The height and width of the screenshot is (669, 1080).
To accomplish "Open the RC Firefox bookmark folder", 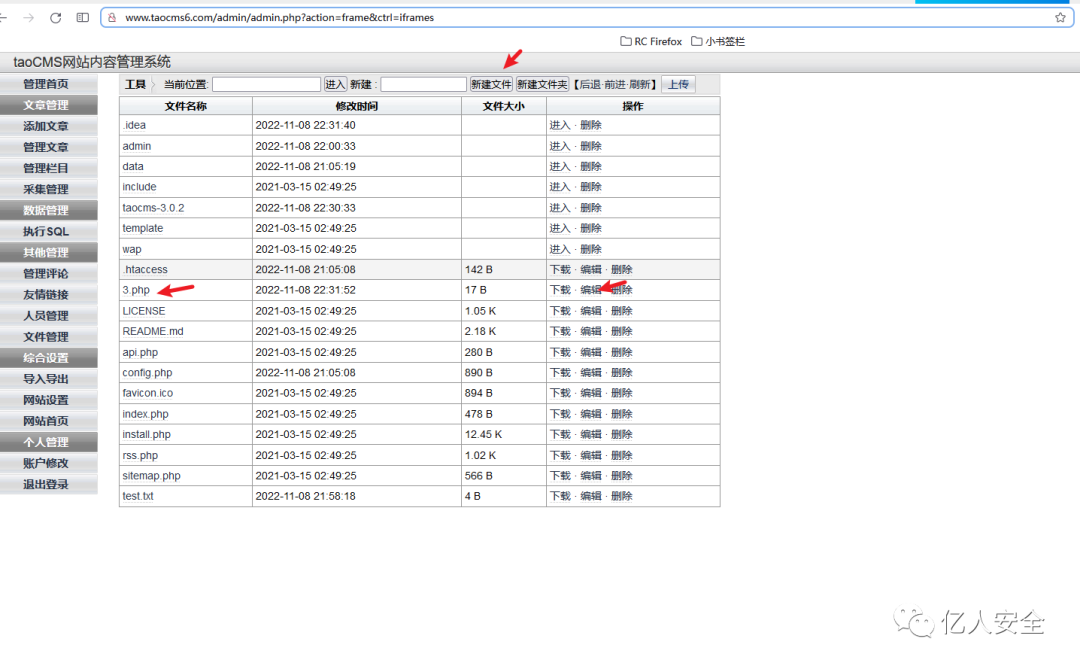I will point(651,42).
